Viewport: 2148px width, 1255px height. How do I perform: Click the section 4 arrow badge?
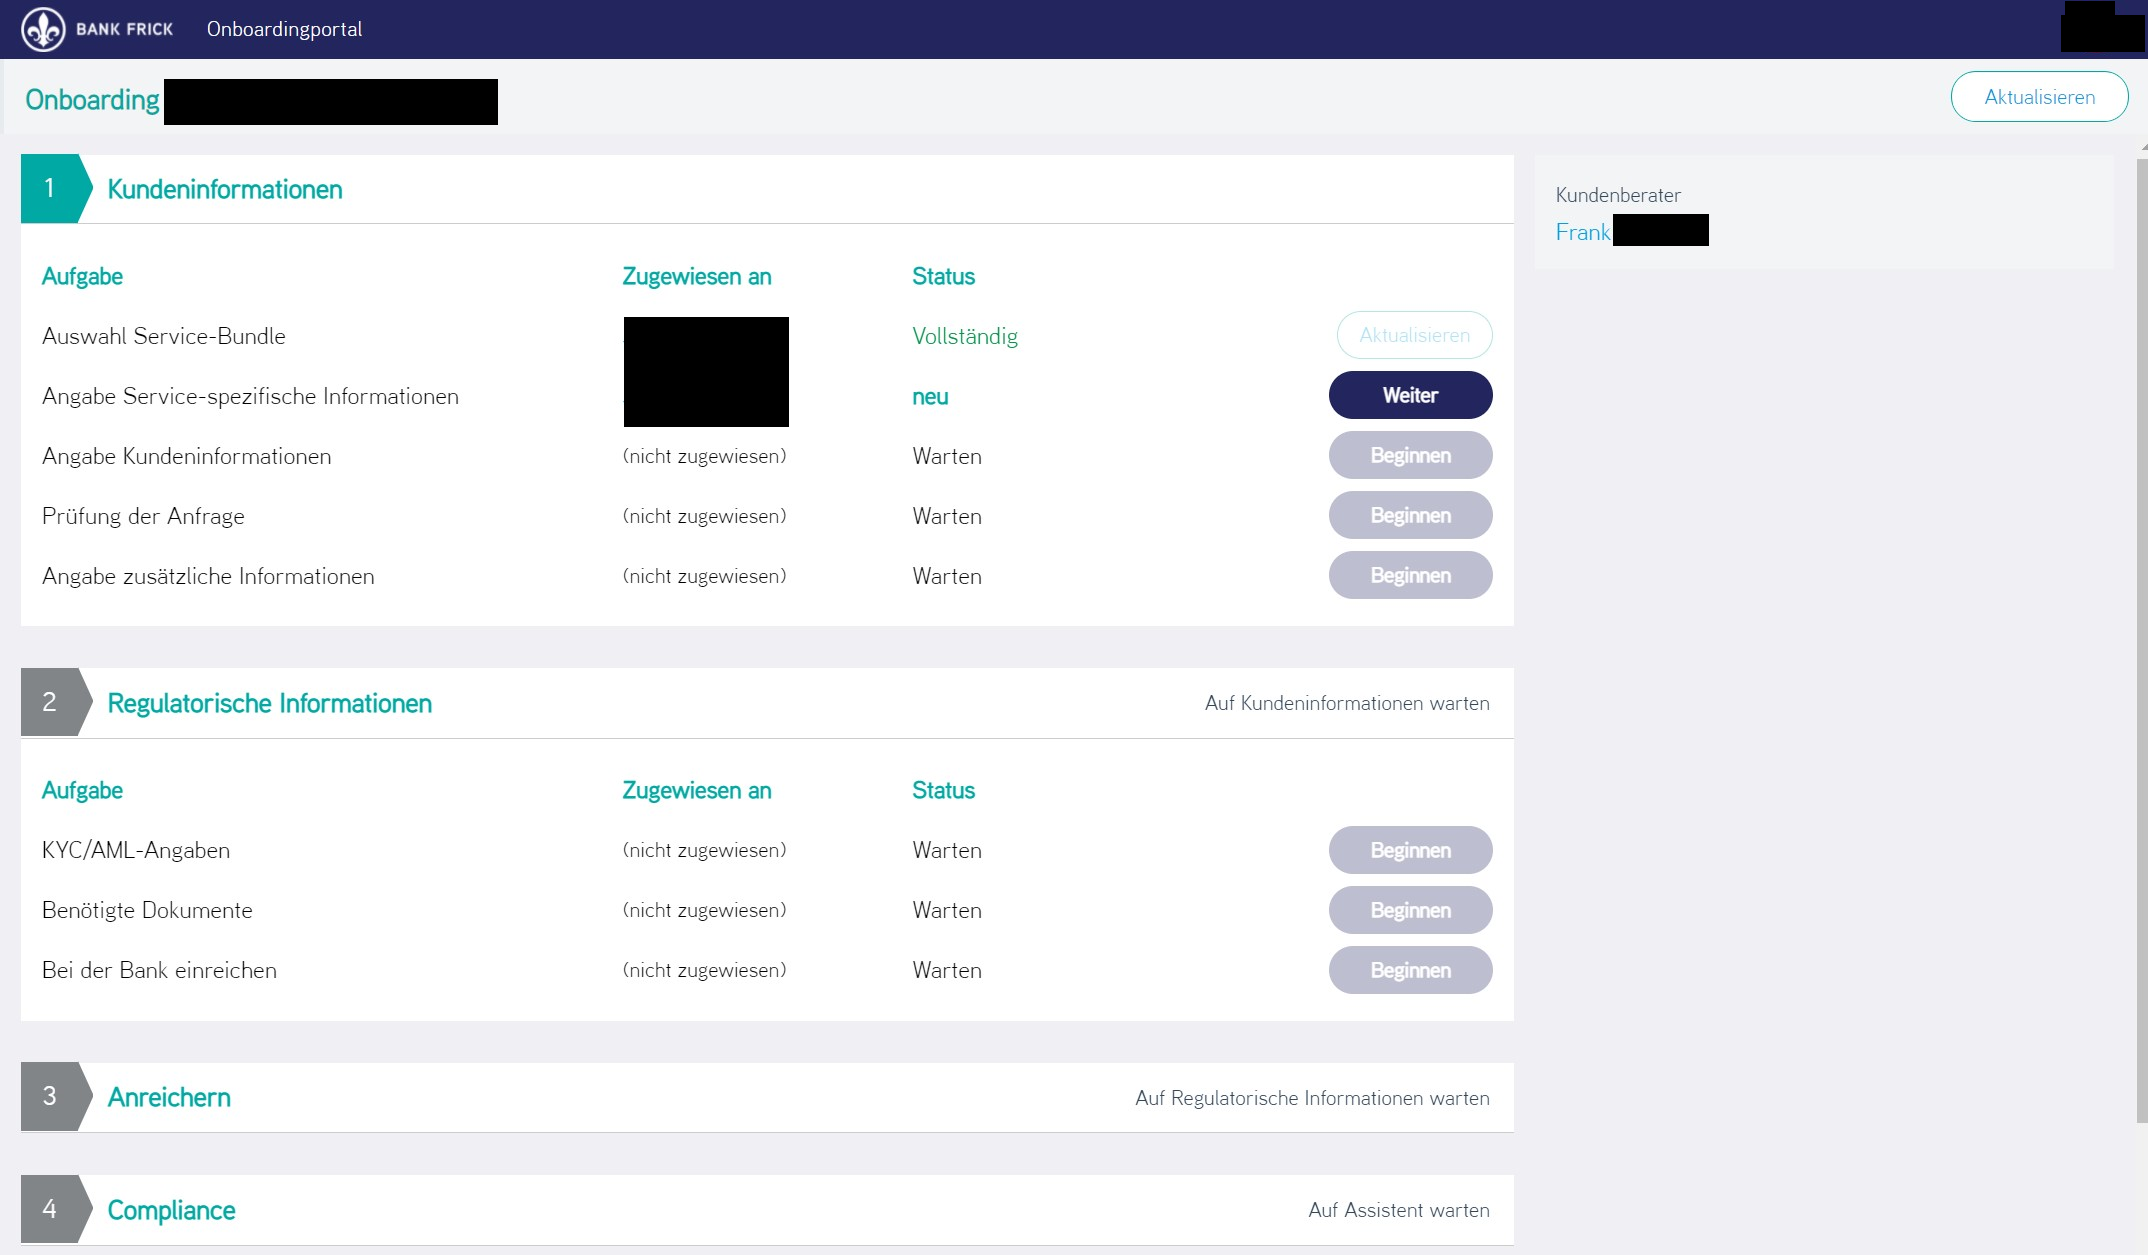49,1209
